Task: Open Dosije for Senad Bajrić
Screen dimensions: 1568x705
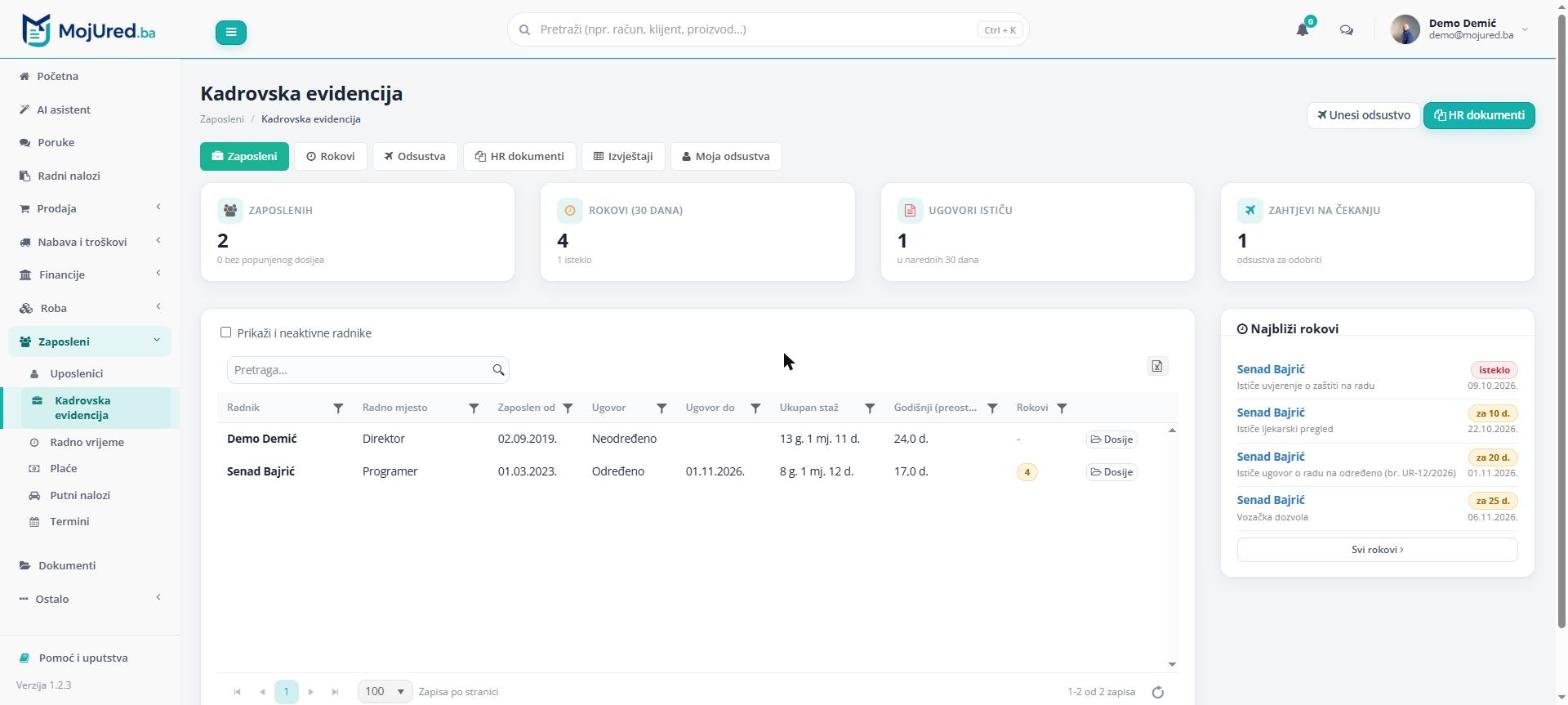Action: tap(1111, 472)
